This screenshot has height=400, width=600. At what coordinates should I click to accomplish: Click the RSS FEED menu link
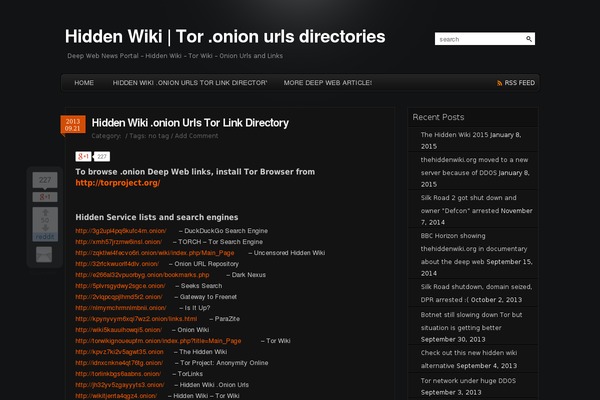(x=519, y=83)
